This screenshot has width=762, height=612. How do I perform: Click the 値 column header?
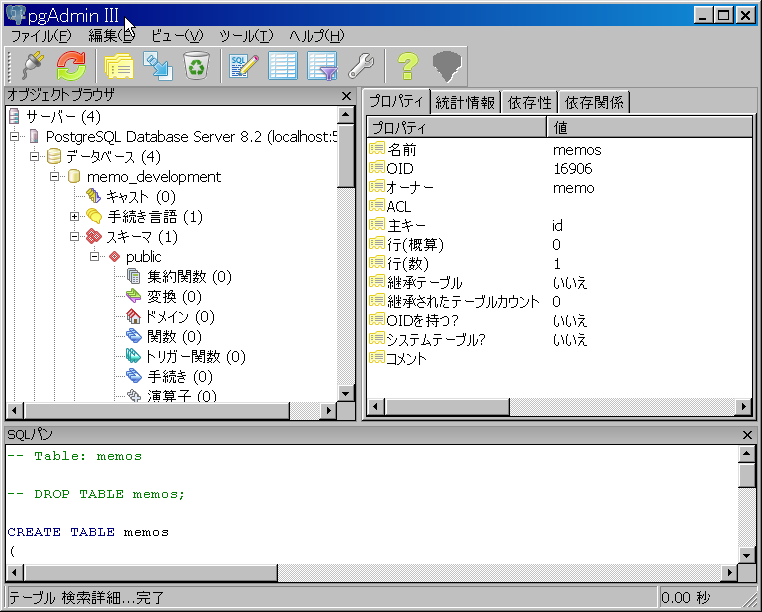pos(650,128)
